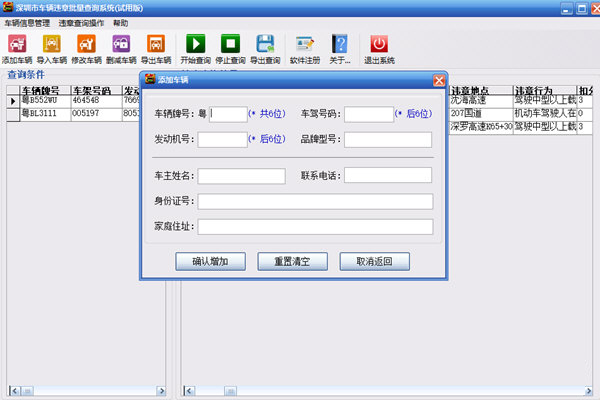Open the 车辆信息管理 menu
Image resolution: width=600 pixels, height=400 pixels.
pos(30,22)
